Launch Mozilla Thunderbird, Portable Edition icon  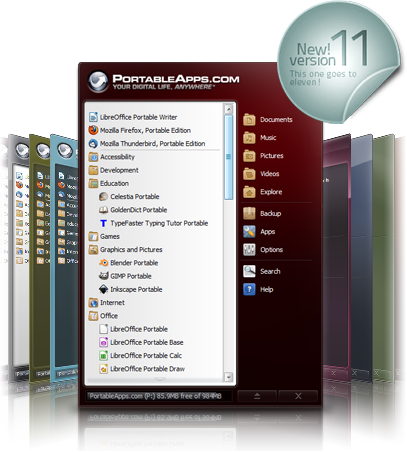93,144
